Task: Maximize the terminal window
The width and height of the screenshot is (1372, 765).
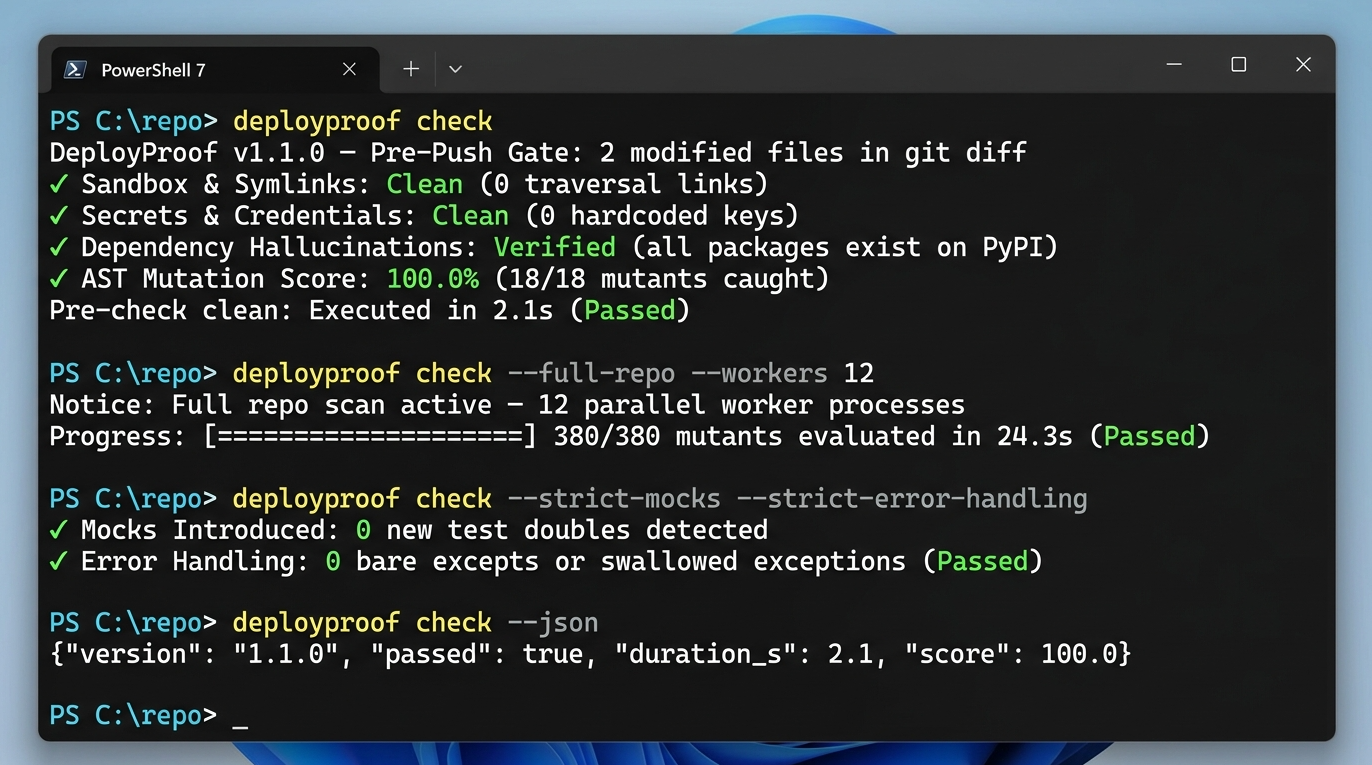Action: [1238, 65]
